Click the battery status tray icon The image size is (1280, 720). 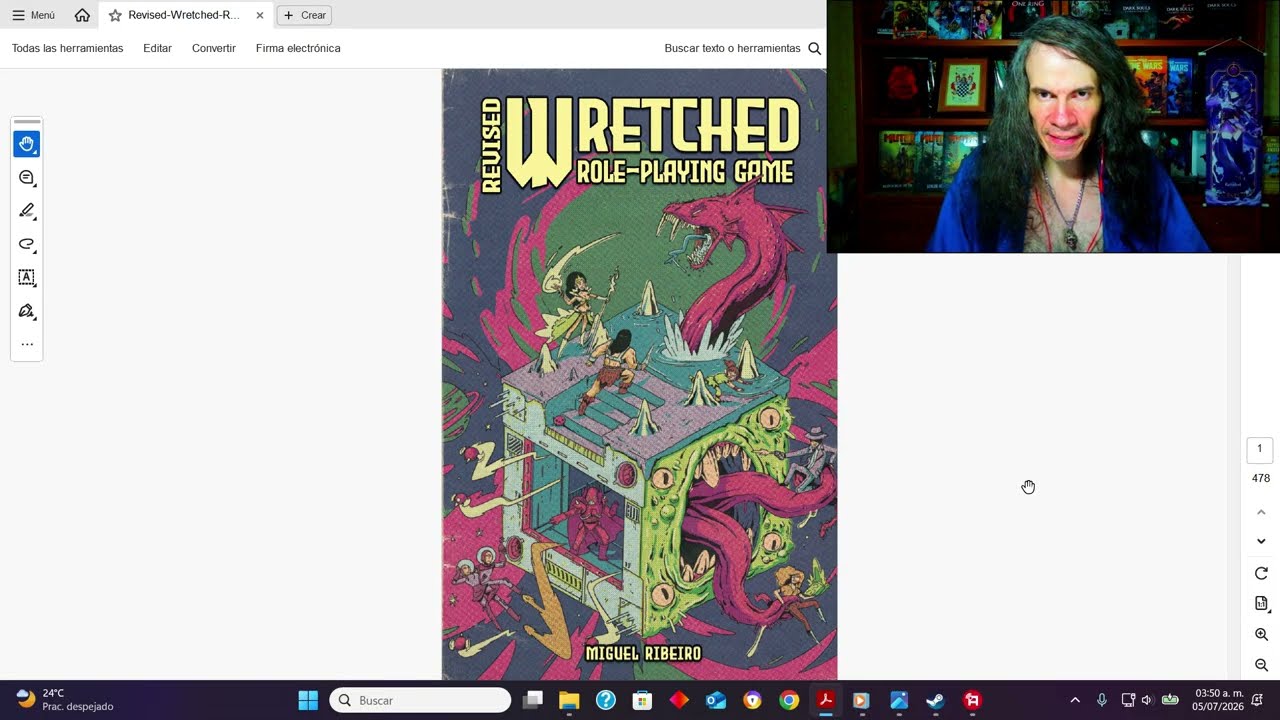(x=1170, y=700)
